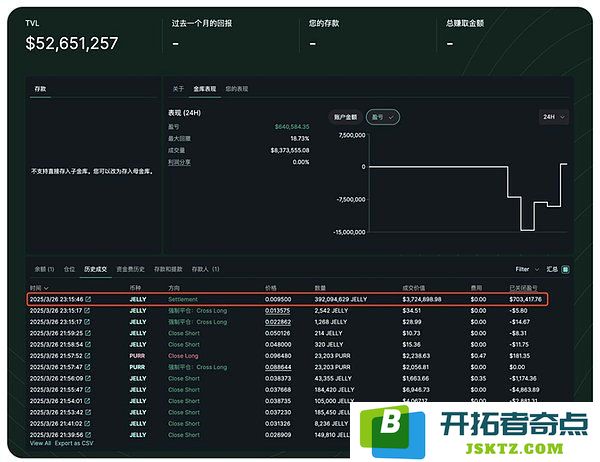Open explorer link icon for 21:57:47 trade
Screen dimensions: 600x462
[x=88, y=367]
